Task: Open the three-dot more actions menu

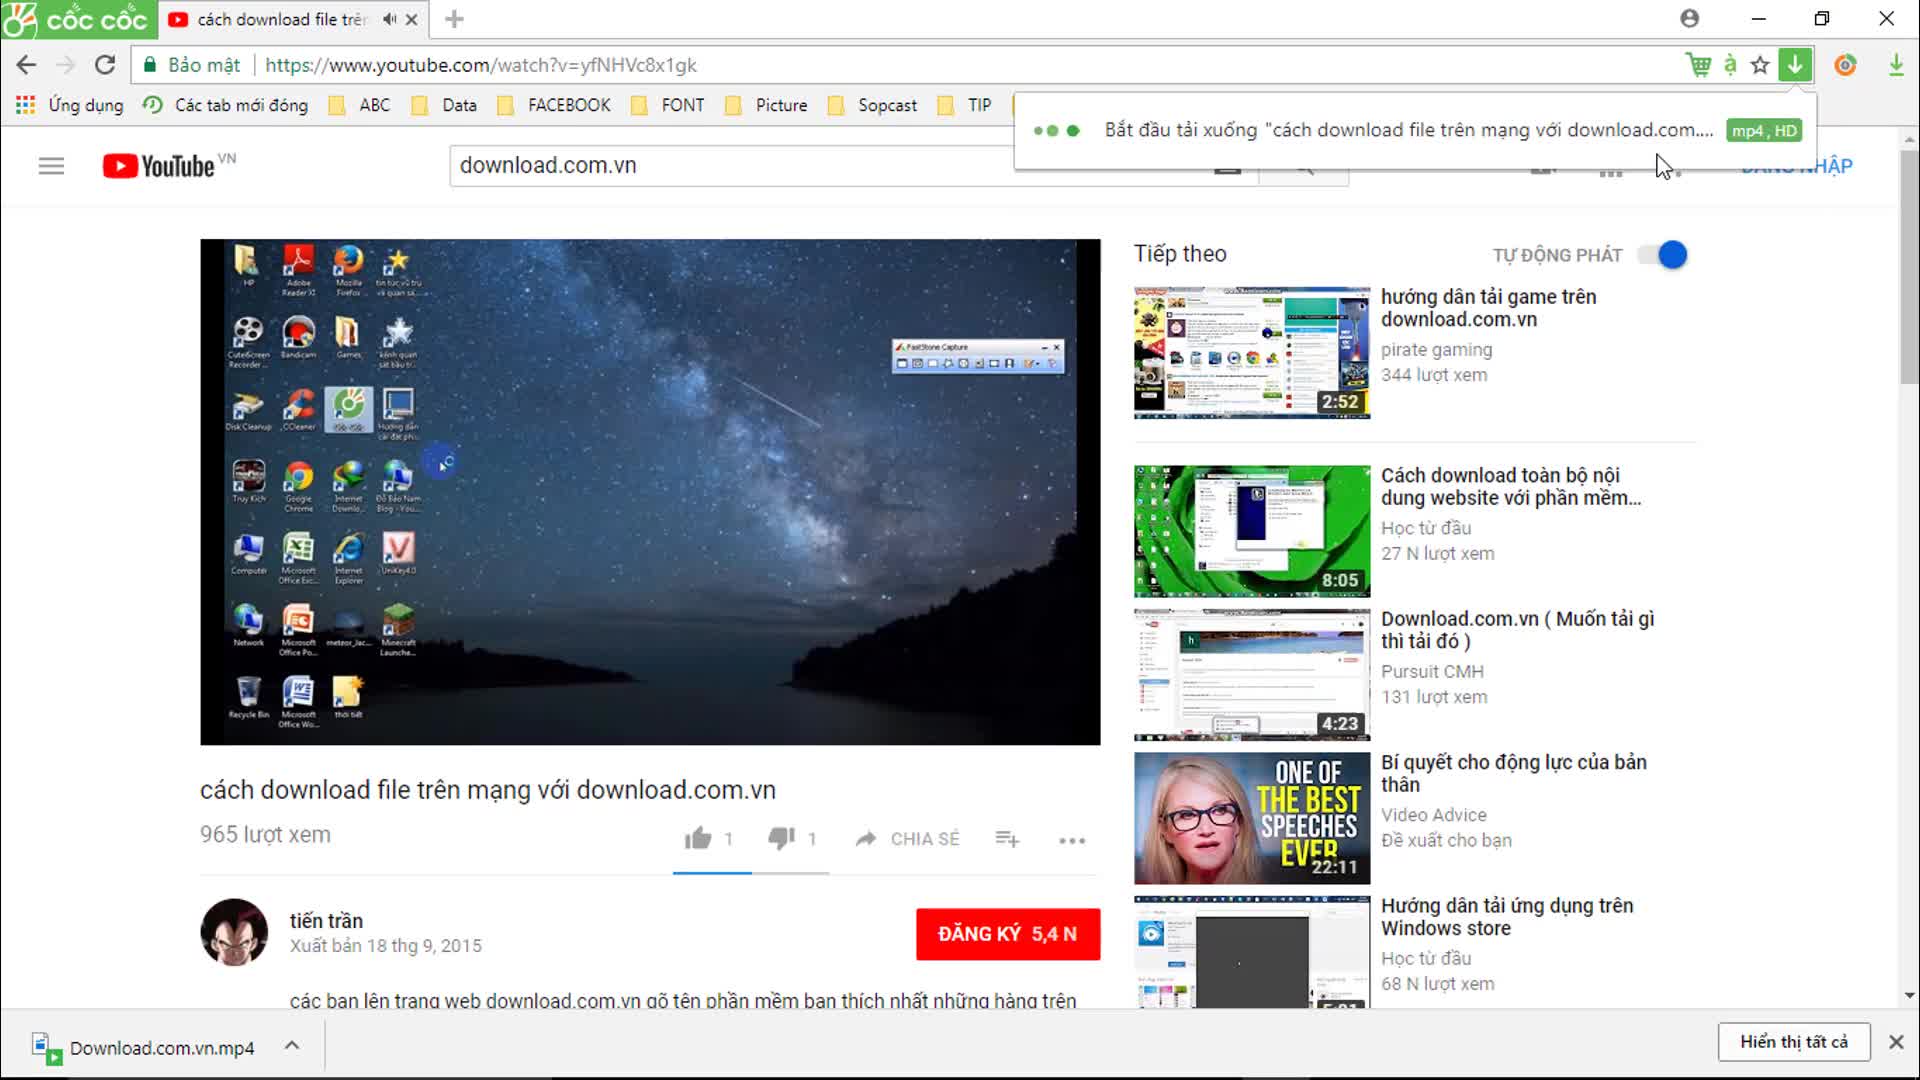Action: pyautogui.click(x=1072, y=840)
